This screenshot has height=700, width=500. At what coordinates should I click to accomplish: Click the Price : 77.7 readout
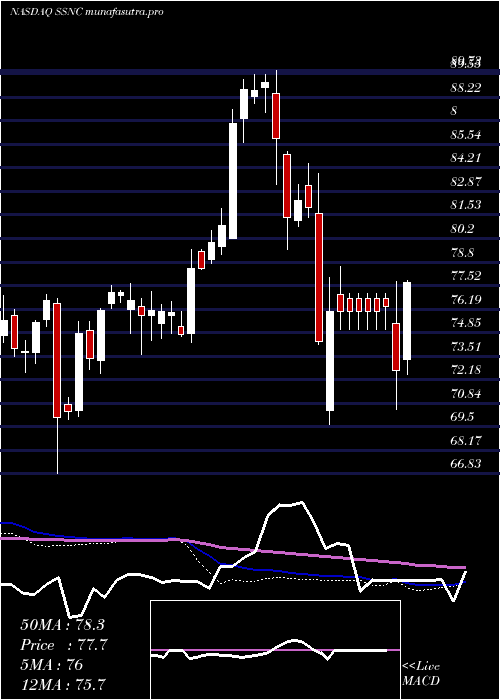pos(64,645)
